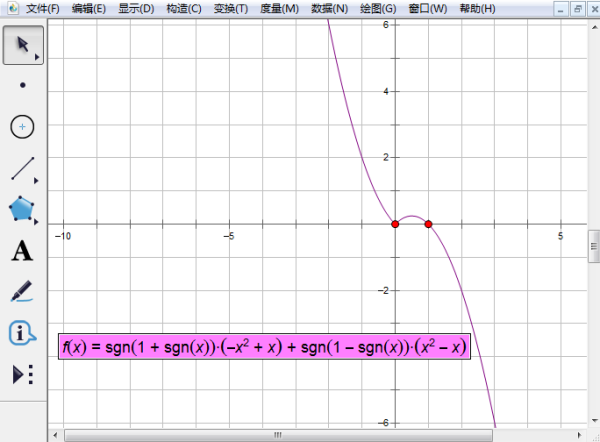
Task: Open the 数据(N) menu
Action: [329, 8]
